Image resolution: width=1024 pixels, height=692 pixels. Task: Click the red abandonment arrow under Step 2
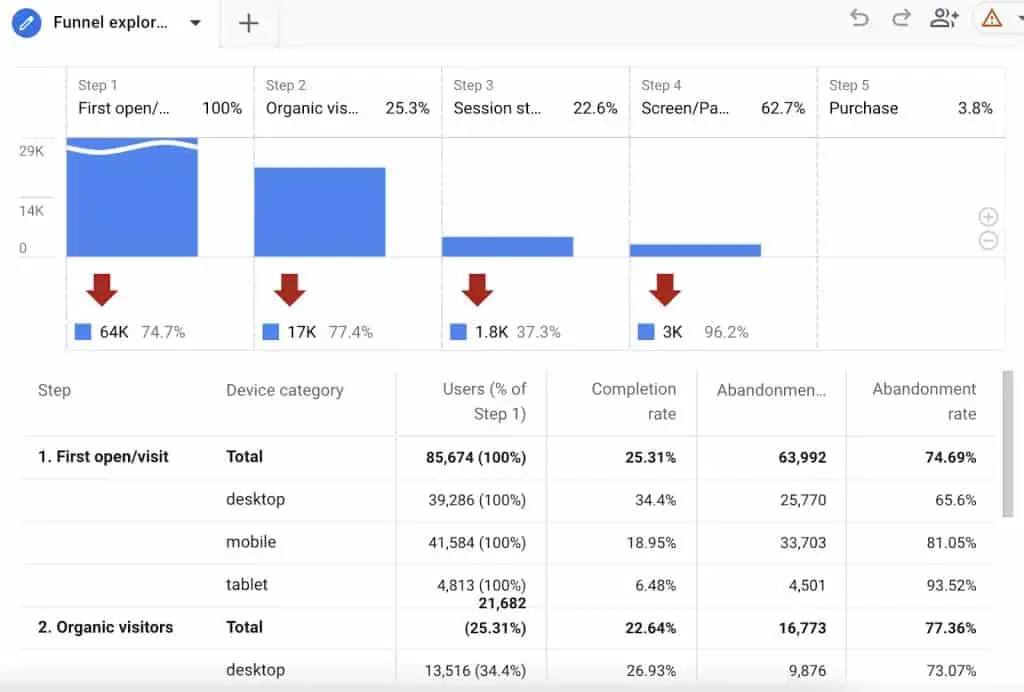(290, 290)
